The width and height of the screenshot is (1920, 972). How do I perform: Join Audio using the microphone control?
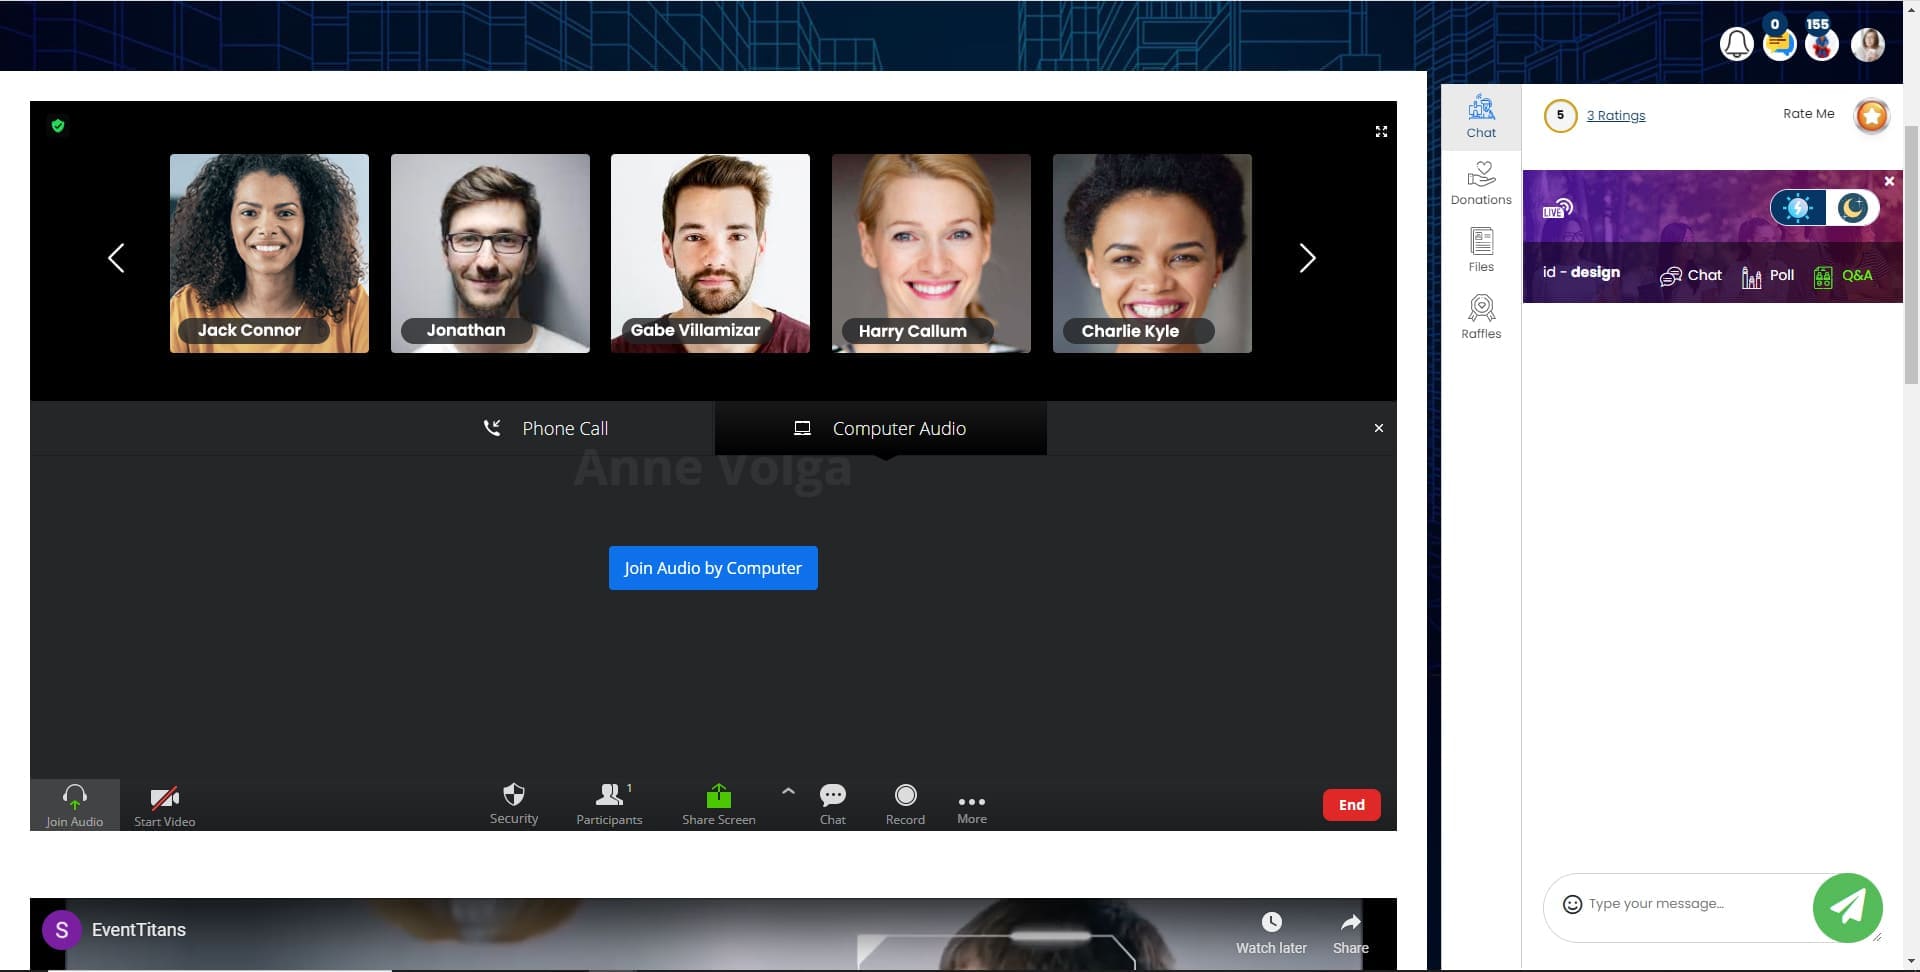pos(75,803)
